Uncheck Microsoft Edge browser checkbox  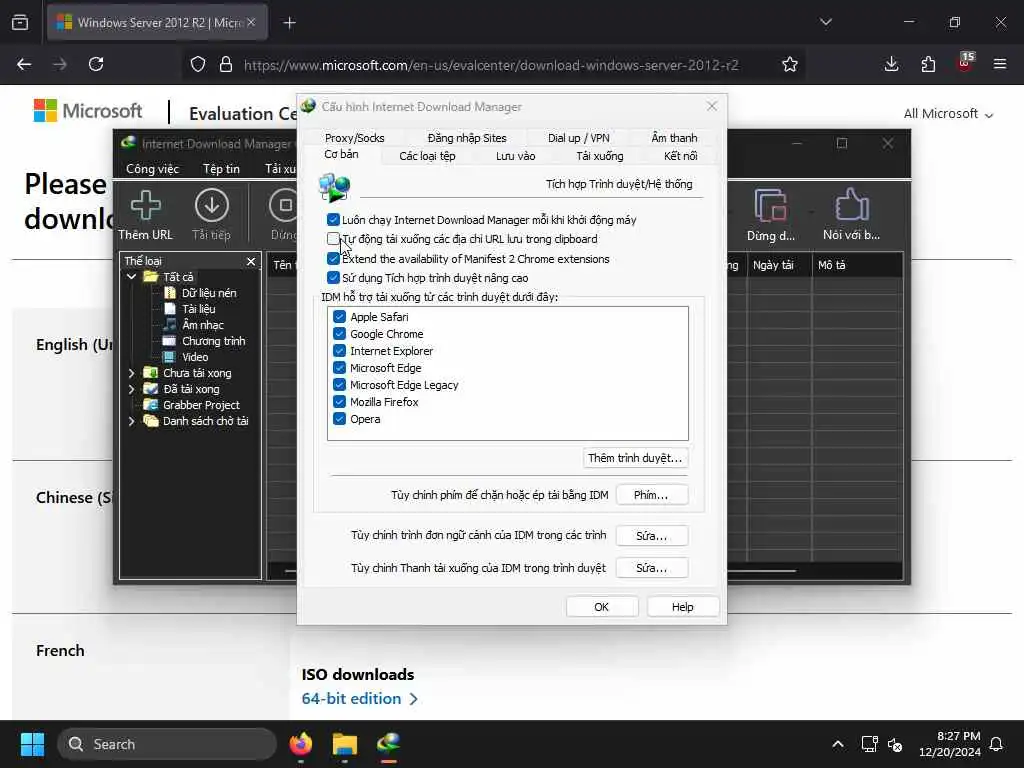point(339,368)
